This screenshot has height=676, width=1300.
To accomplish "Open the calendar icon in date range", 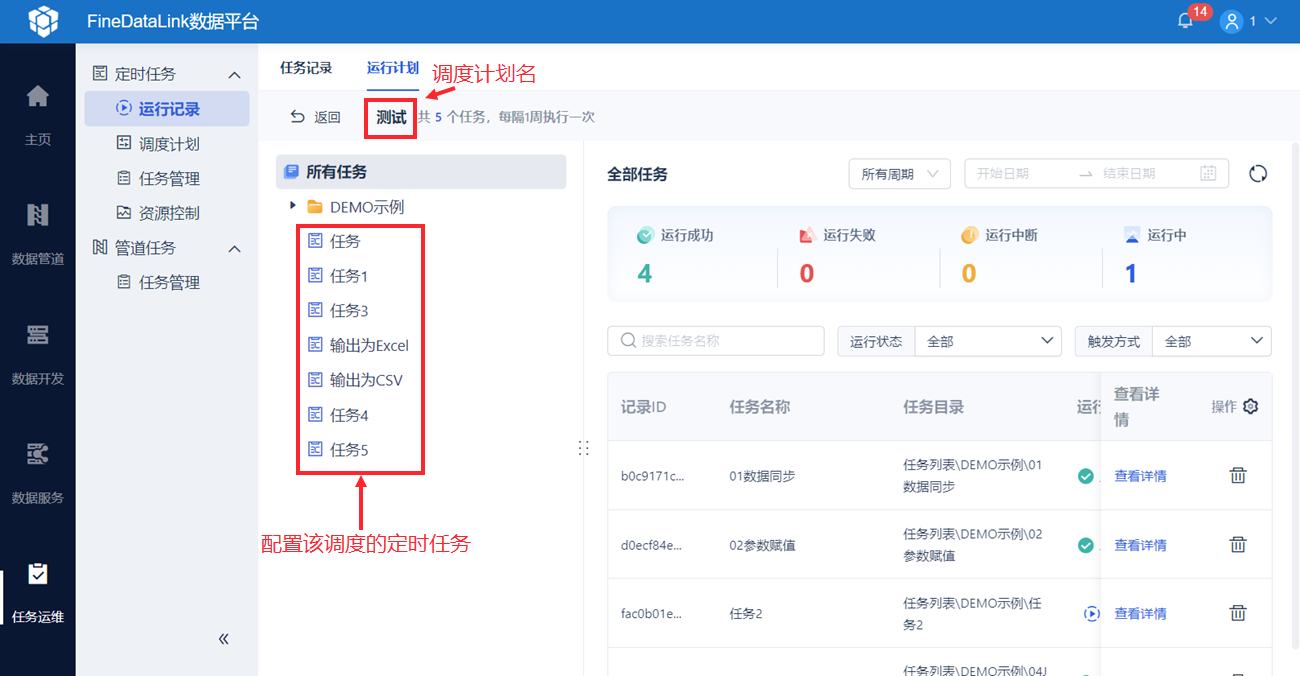I will tap(1208, 173).
